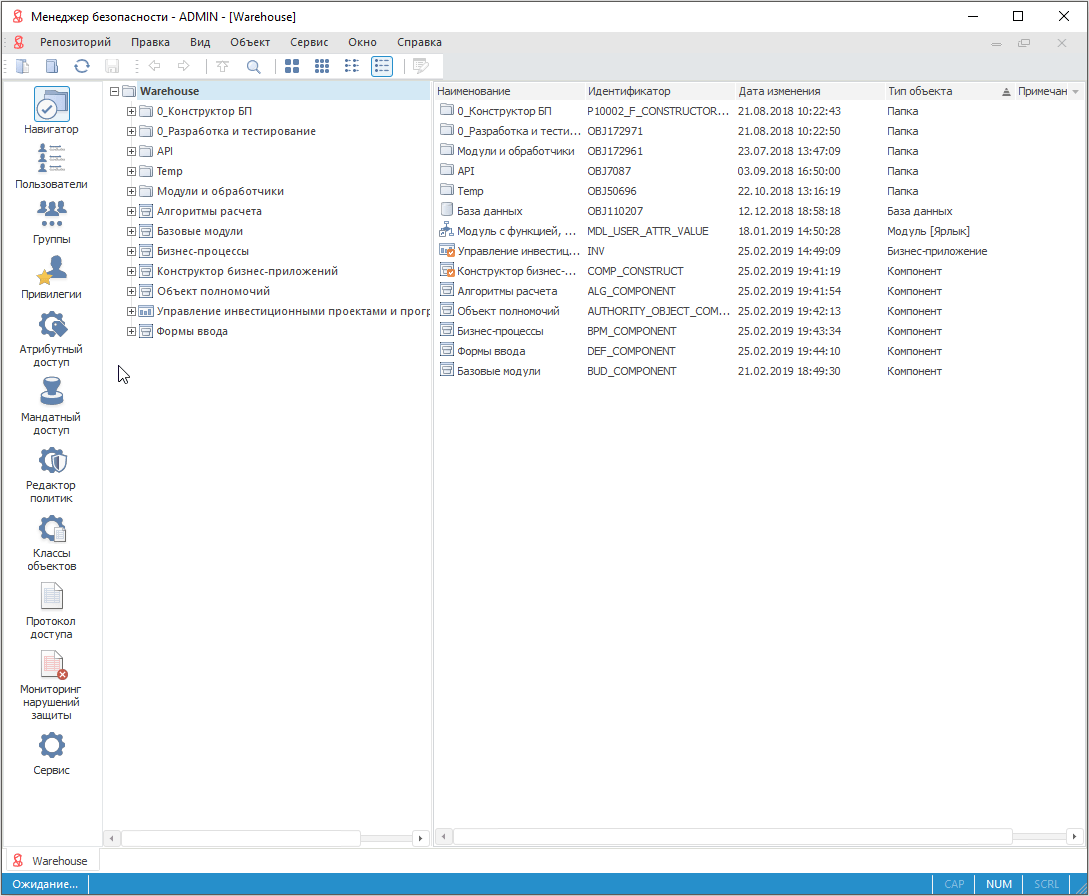
Task: Toggle the details table view button
Action: (x=382, y=66)
